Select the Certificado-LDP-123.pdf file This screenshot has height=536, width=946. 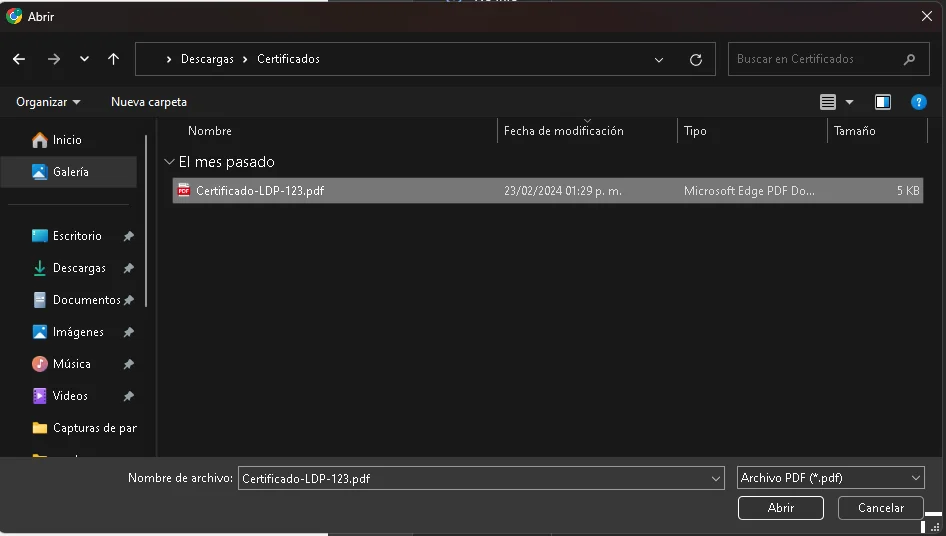(260, 191)
